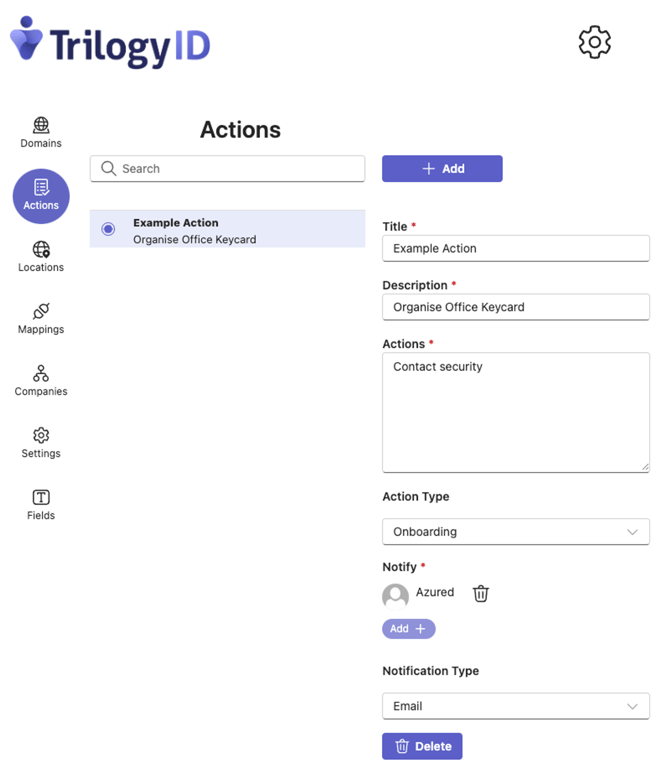Click the Delete button

422,746
